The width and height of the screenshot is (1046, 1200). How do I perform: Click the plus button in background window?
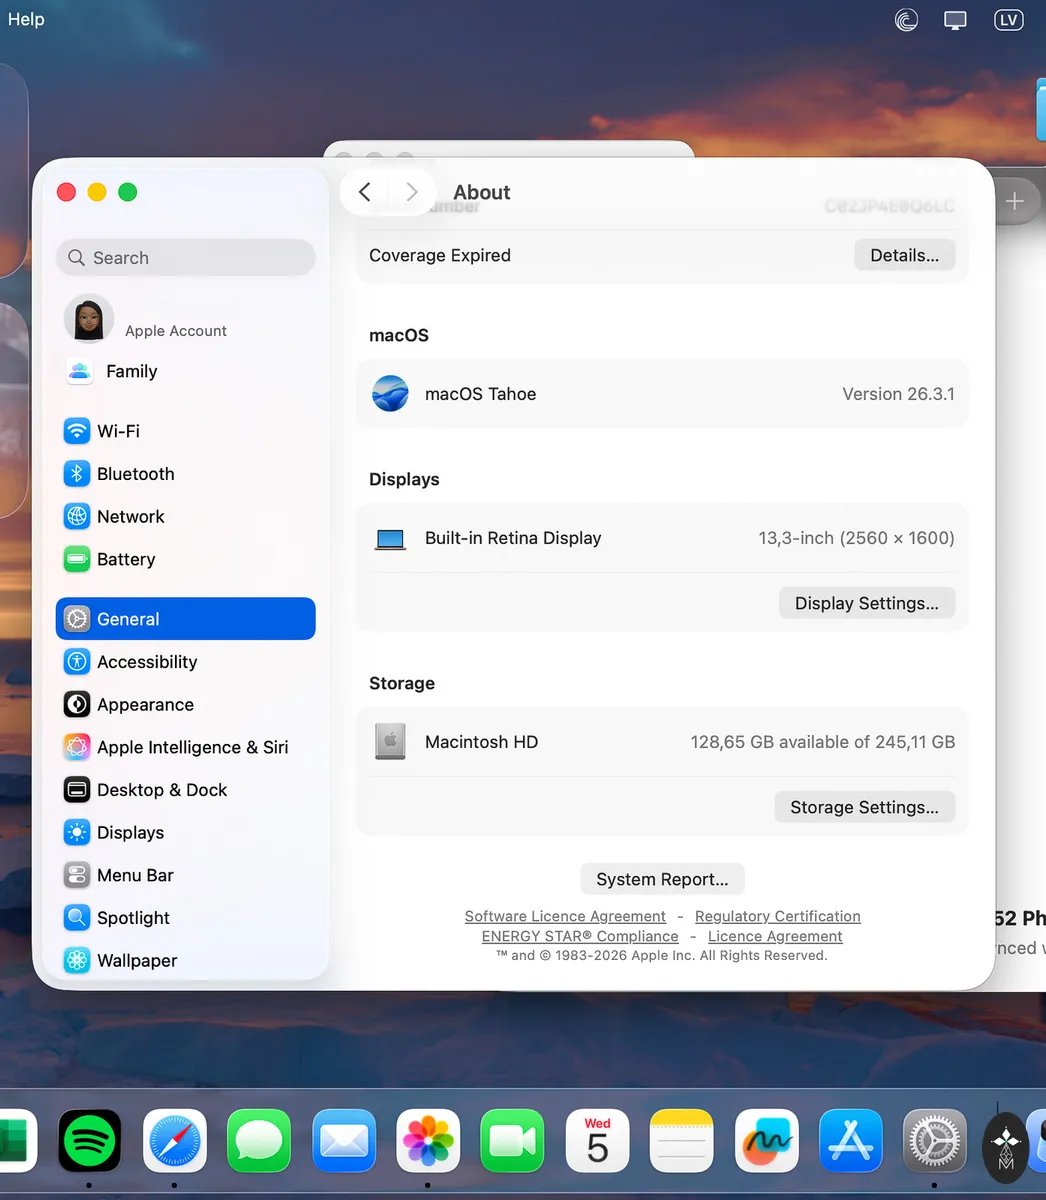pos(1014,201)
